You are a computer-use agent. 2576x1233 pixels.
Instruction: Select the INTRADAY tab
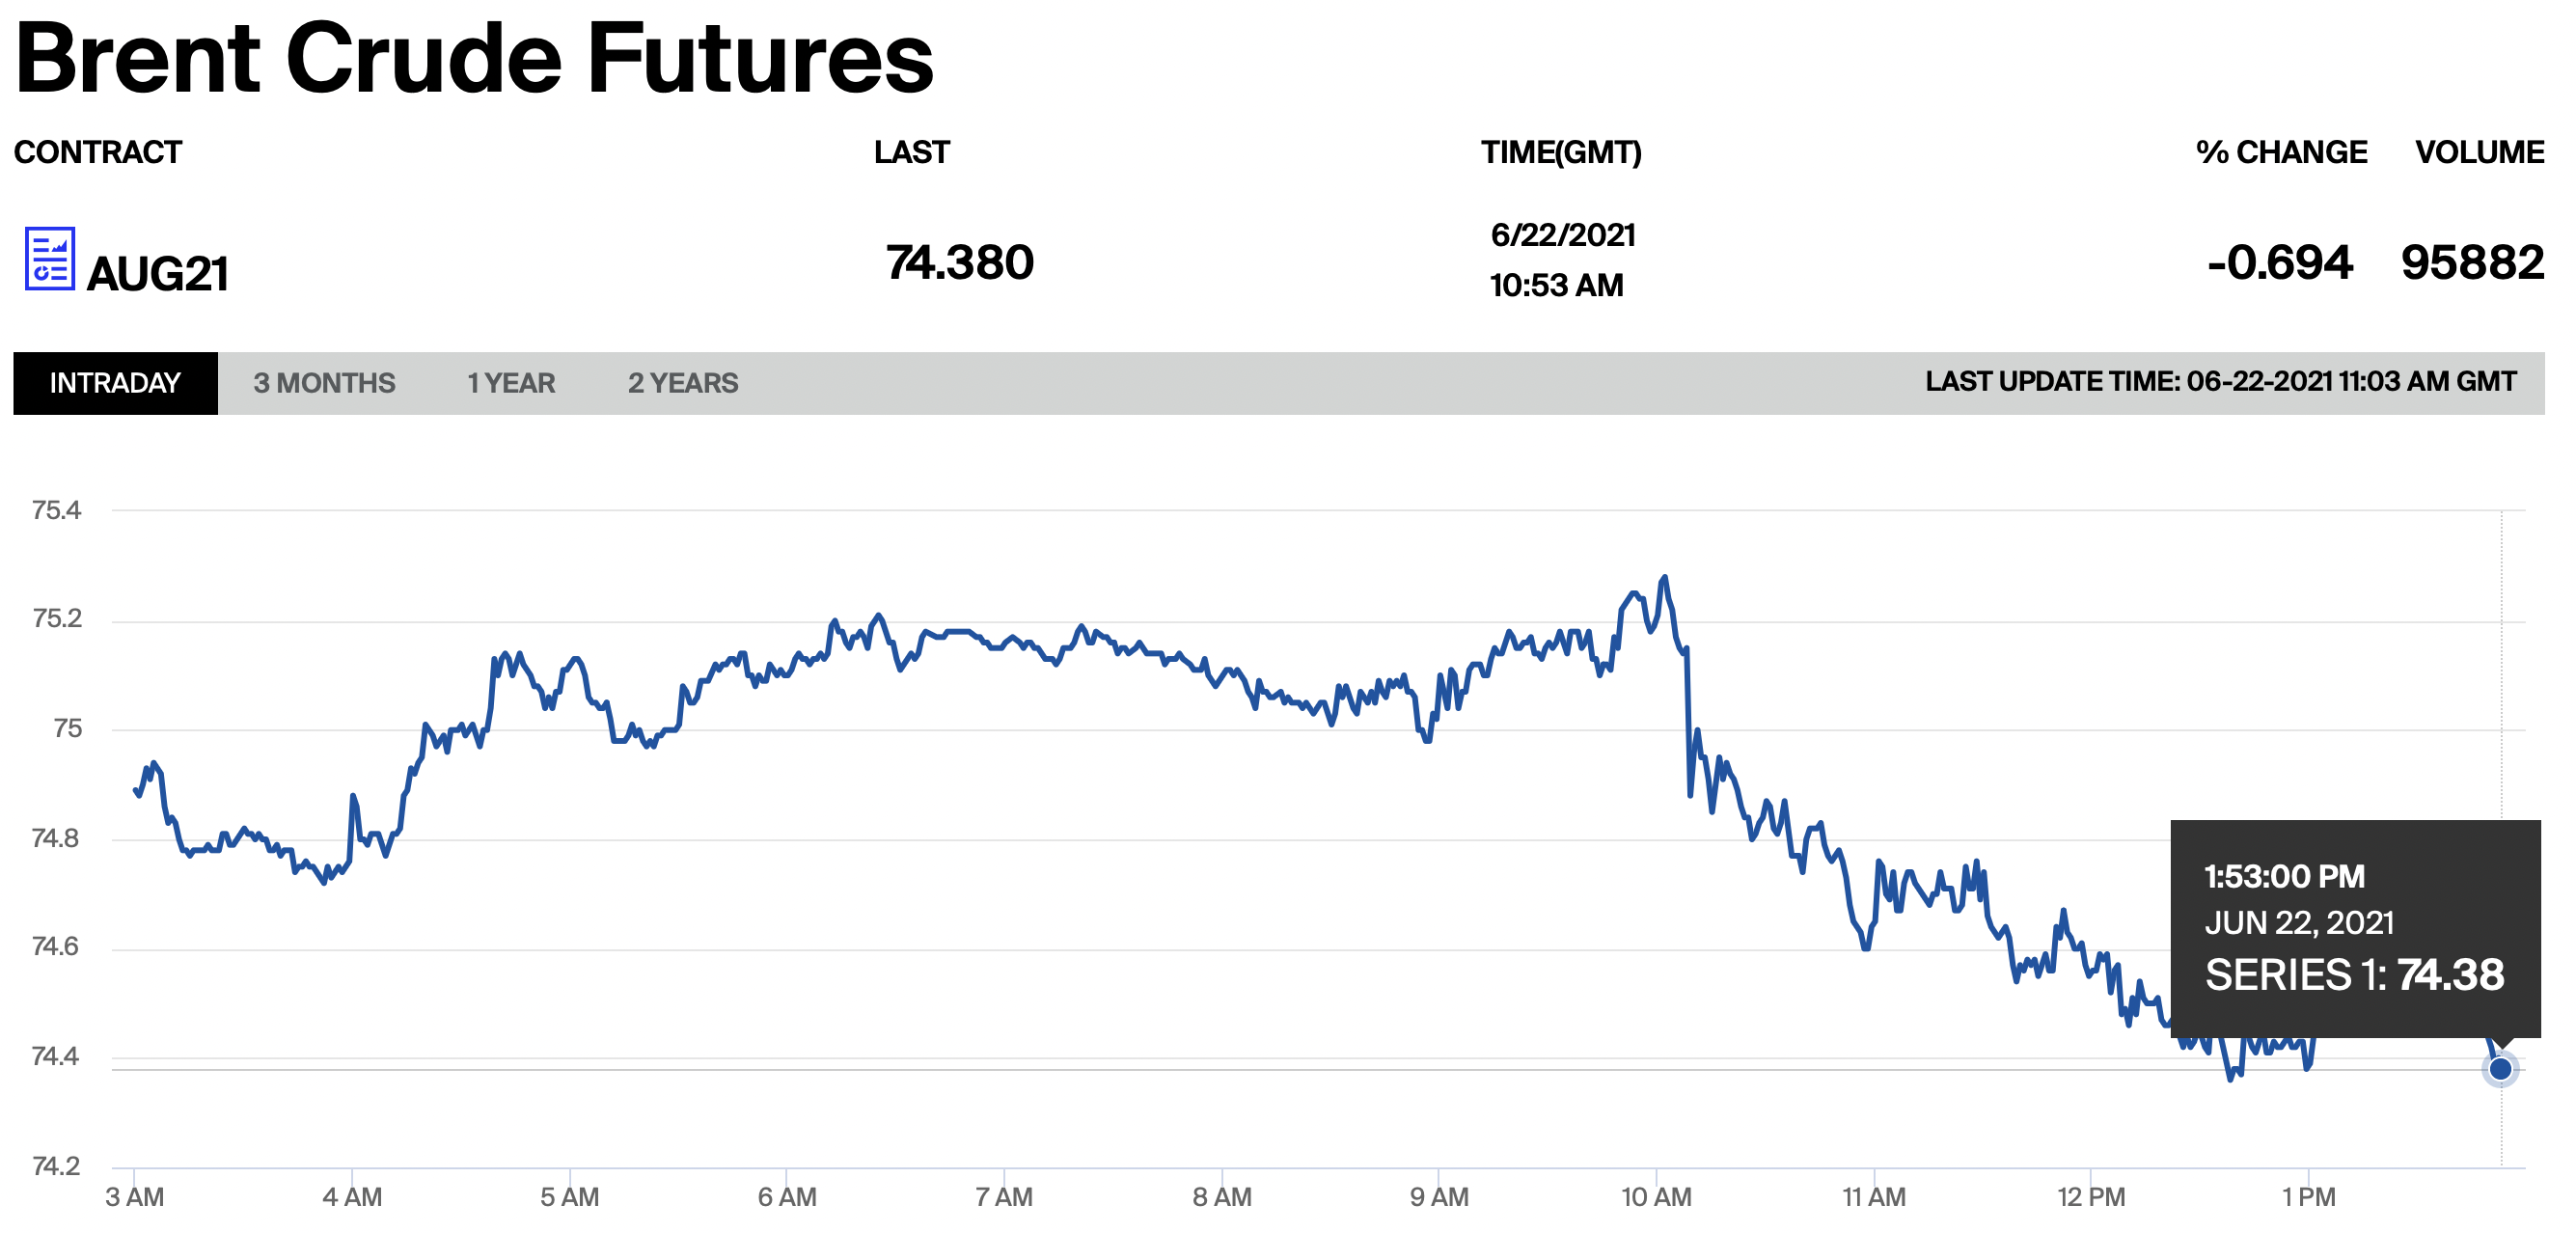point(113,382)
